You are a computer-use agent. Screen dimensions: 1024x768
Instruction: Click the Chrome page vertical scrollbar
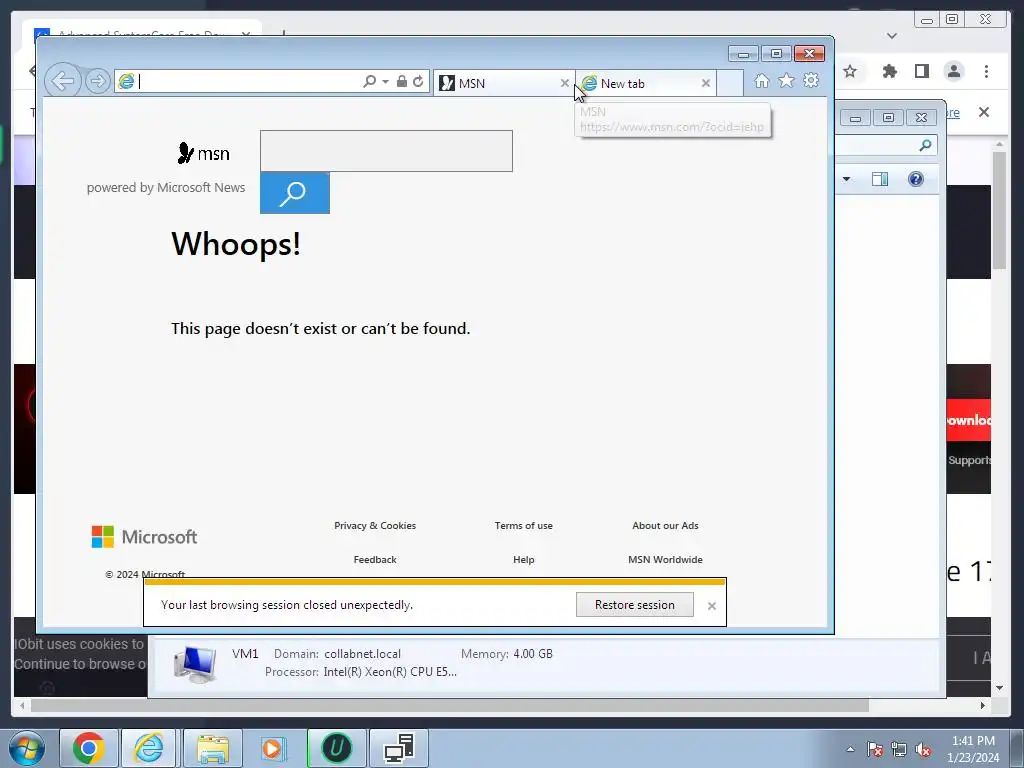[999, 210]
